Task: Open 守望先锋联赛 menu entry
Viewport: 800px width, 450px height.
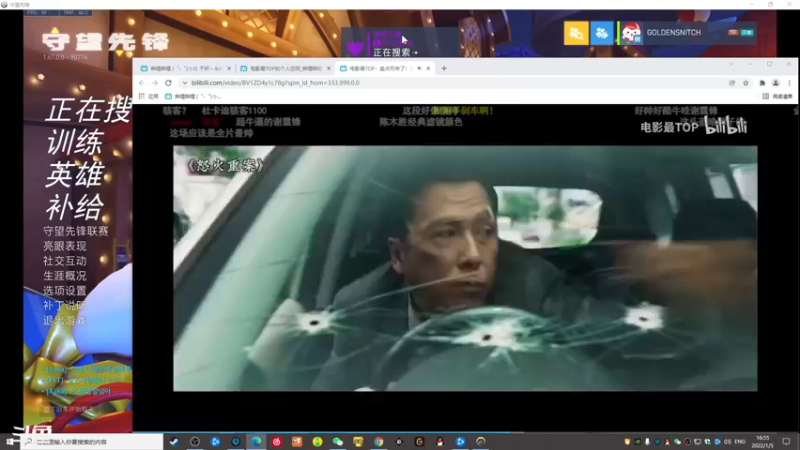Action: tap(76, 231)
